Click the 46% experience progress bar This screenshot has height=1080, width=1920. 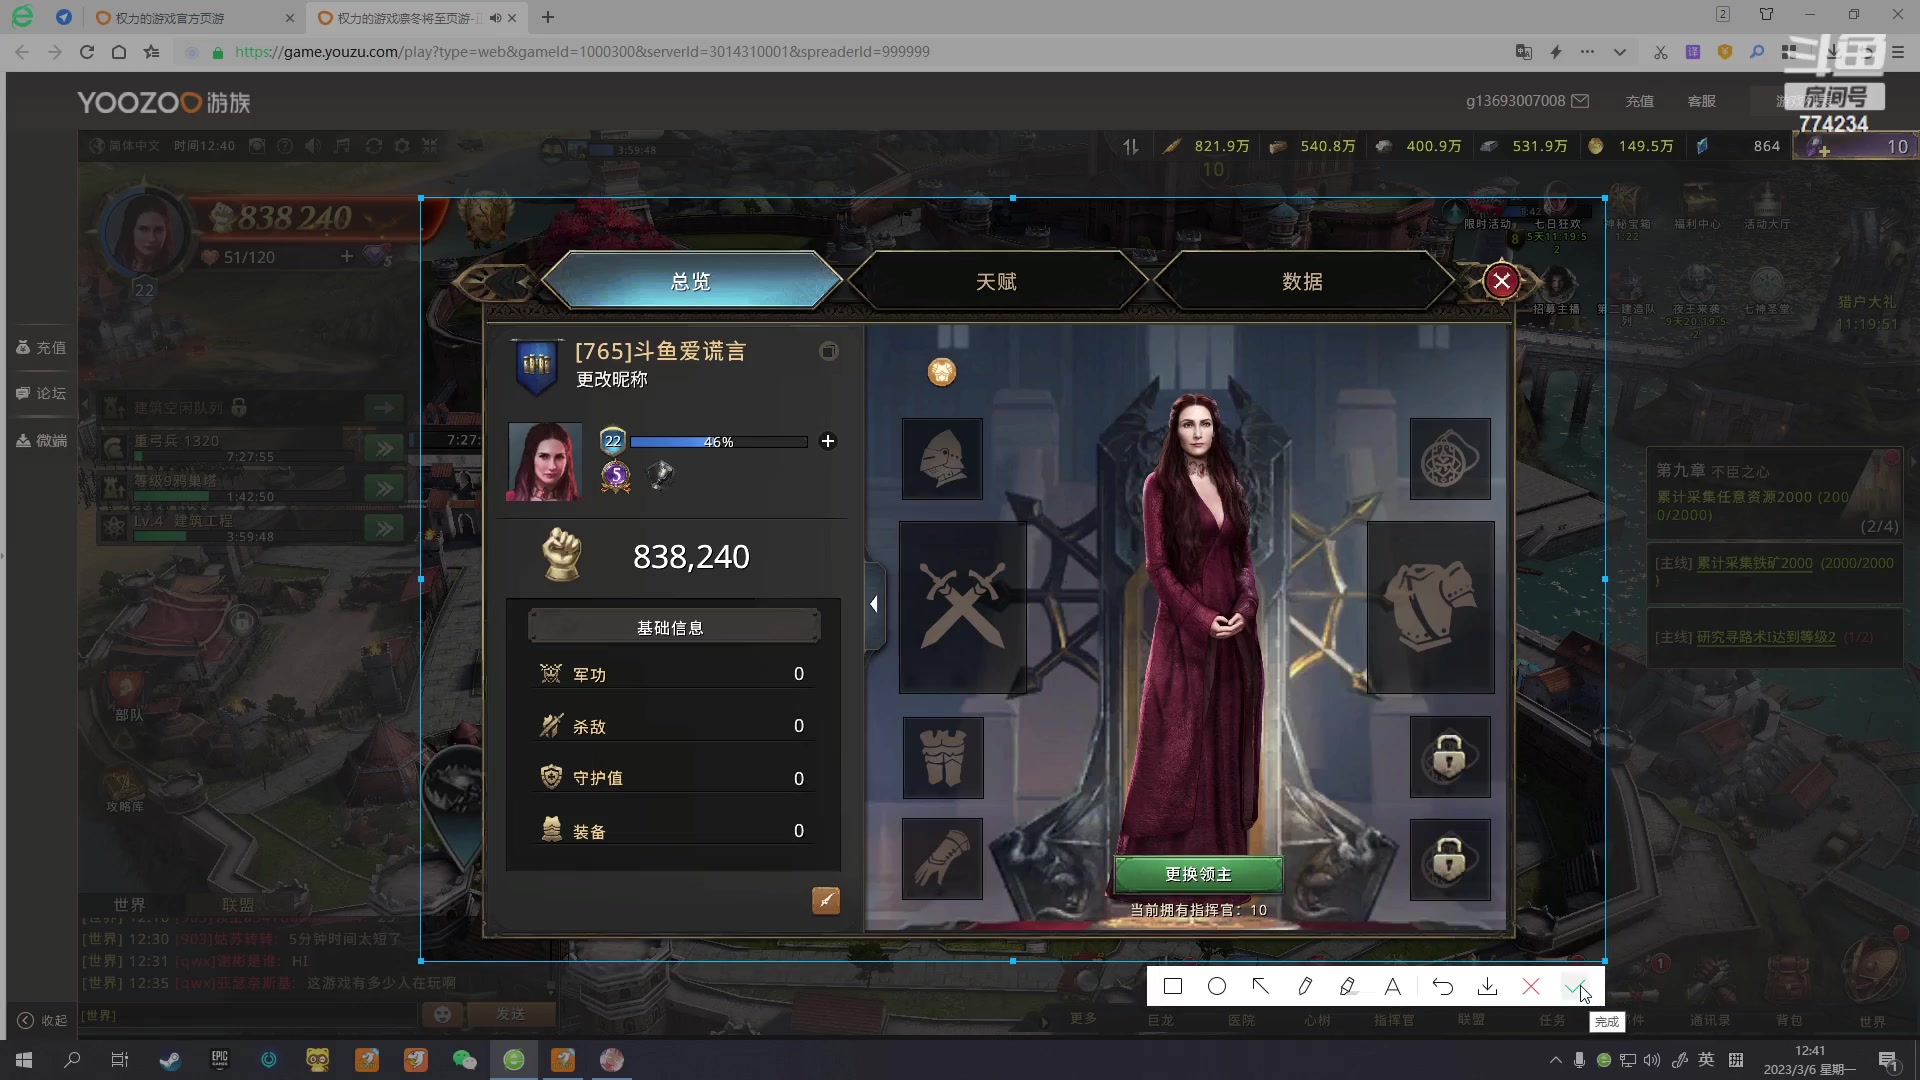(x=718, y=442)
